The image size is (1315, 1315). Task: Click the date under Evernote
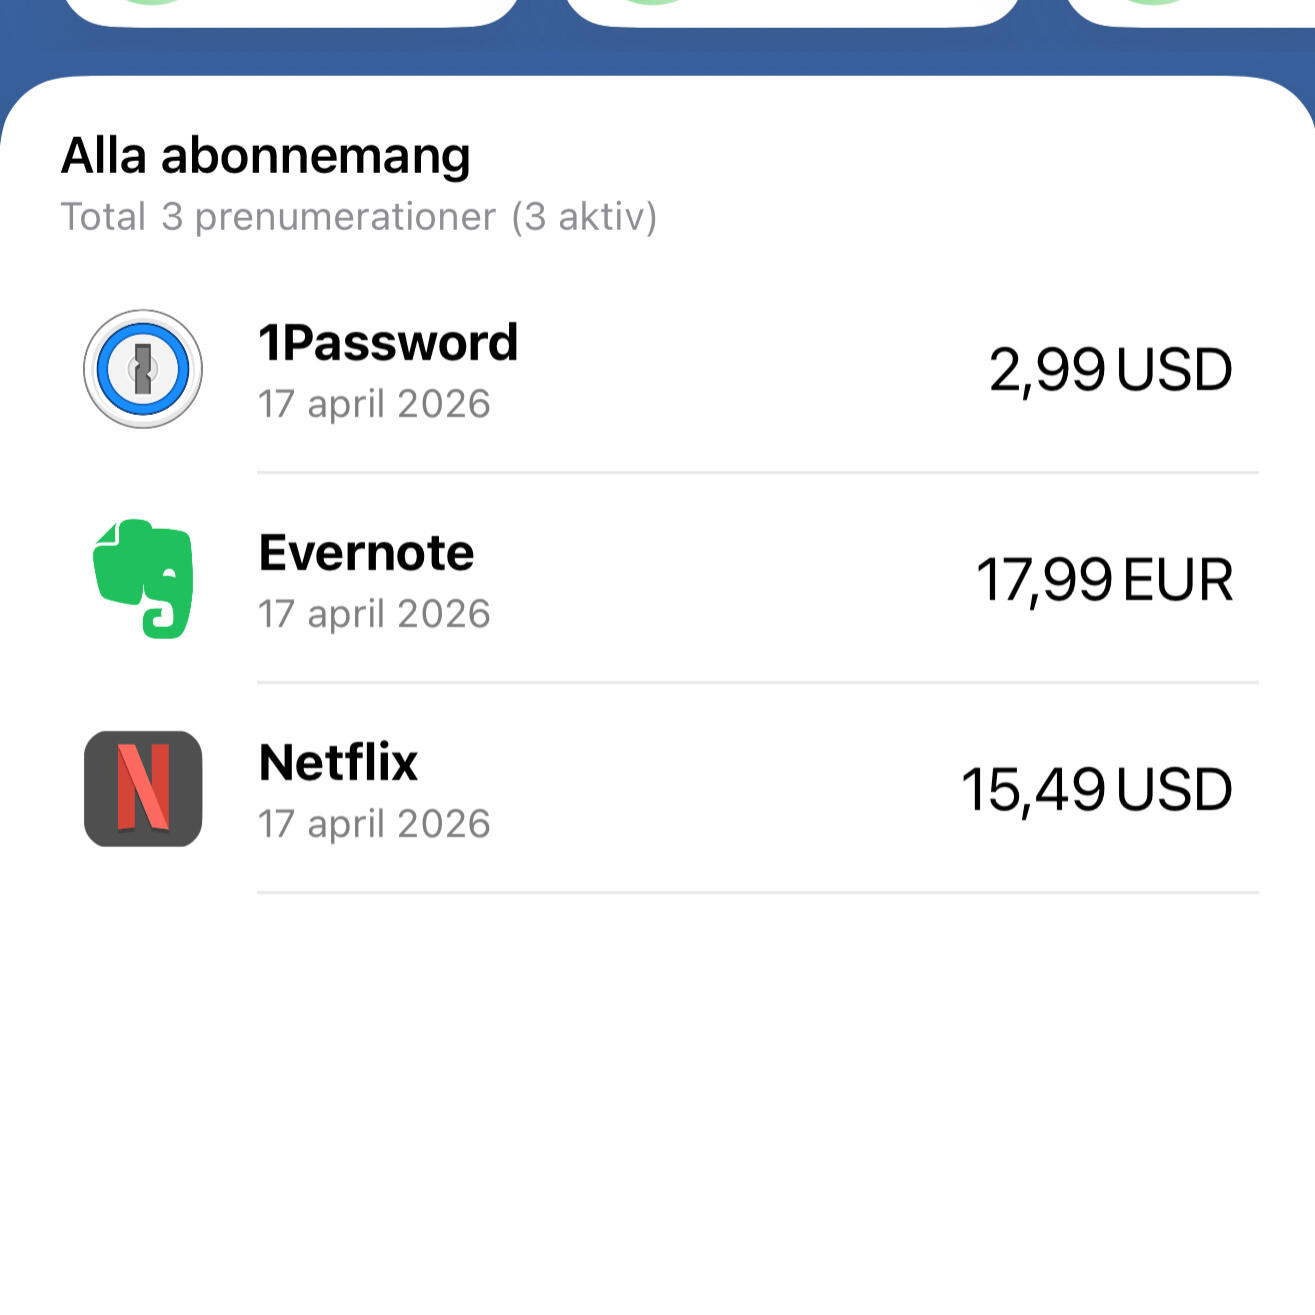374,614
